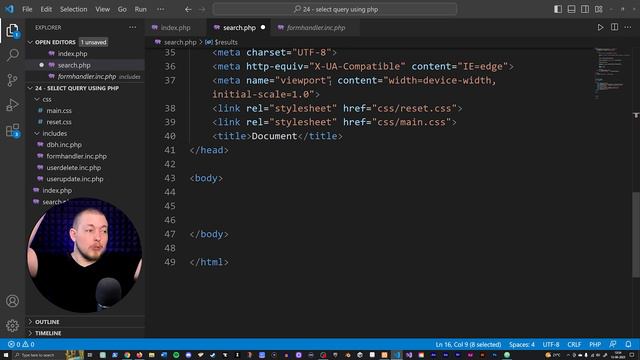Switch to the search.php tab
This screenshot has height=360, width=640.
point(239,28)
